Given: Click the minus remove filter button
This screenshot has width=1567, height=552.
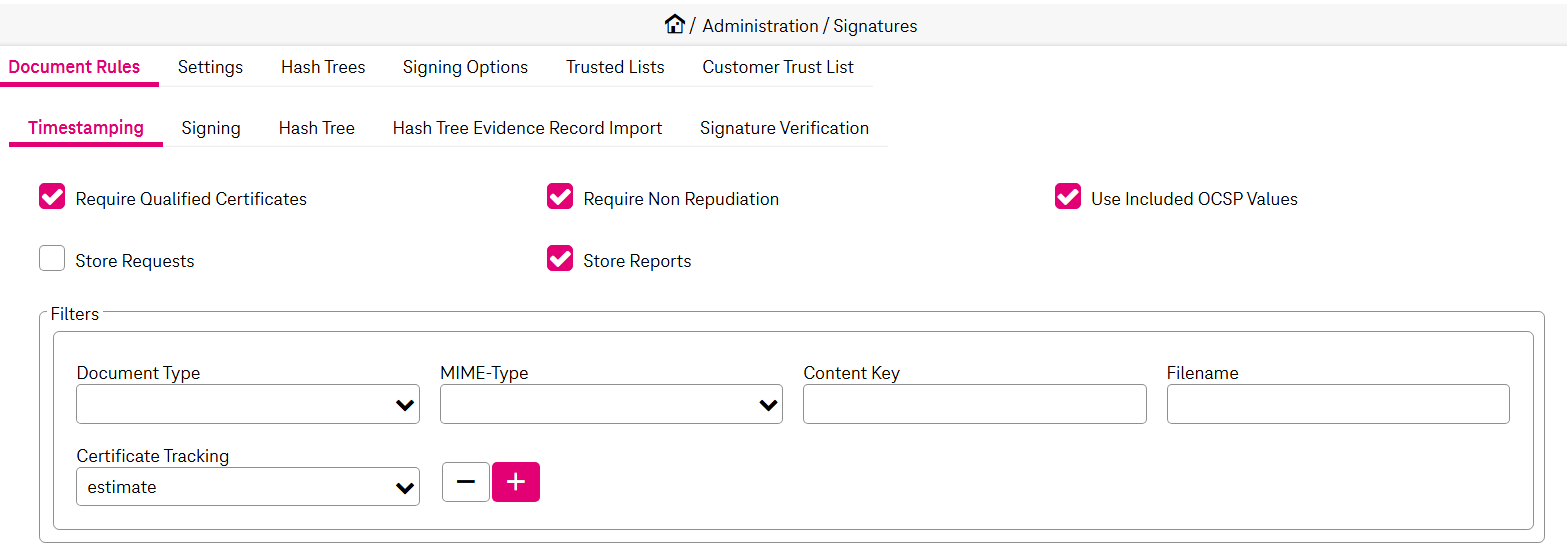Looking at the screenshot, I should click(466, 482).
